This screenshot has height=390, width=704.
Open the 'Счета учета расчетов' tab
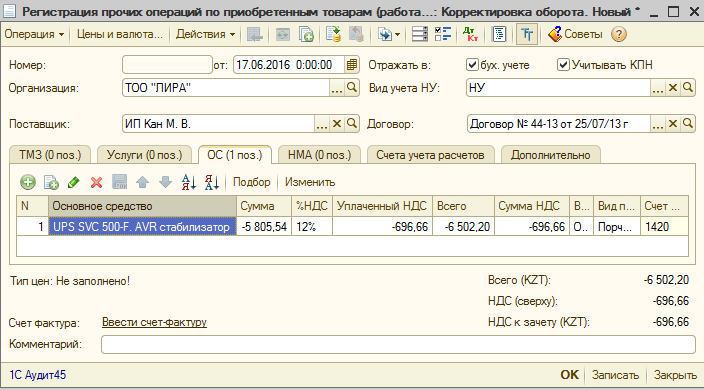click(x=430, y=155)
